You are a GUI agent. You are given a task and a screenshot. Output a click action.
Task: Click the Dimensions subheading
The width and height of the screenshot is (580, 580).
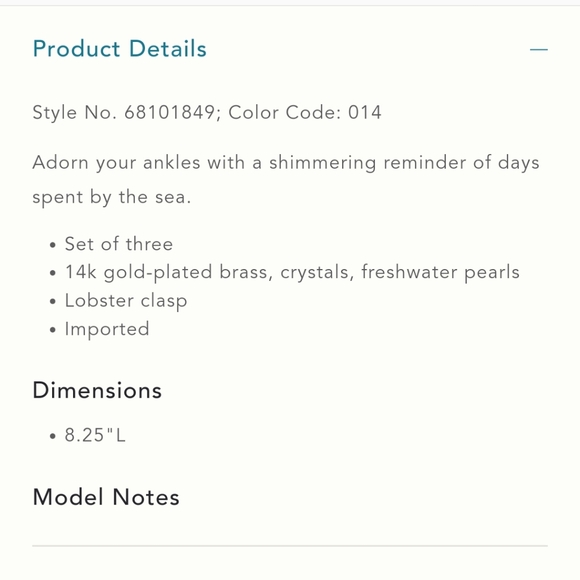(97, 390)
